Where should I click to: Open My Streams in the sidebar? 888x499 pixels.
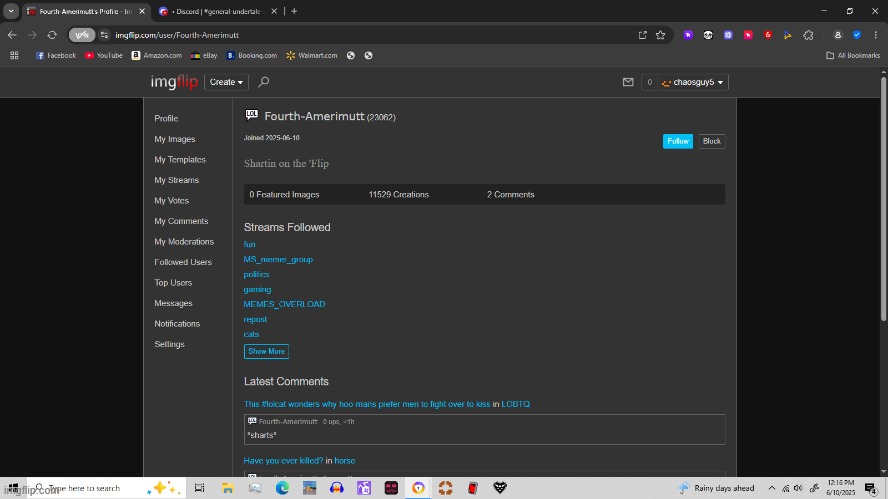177,180
